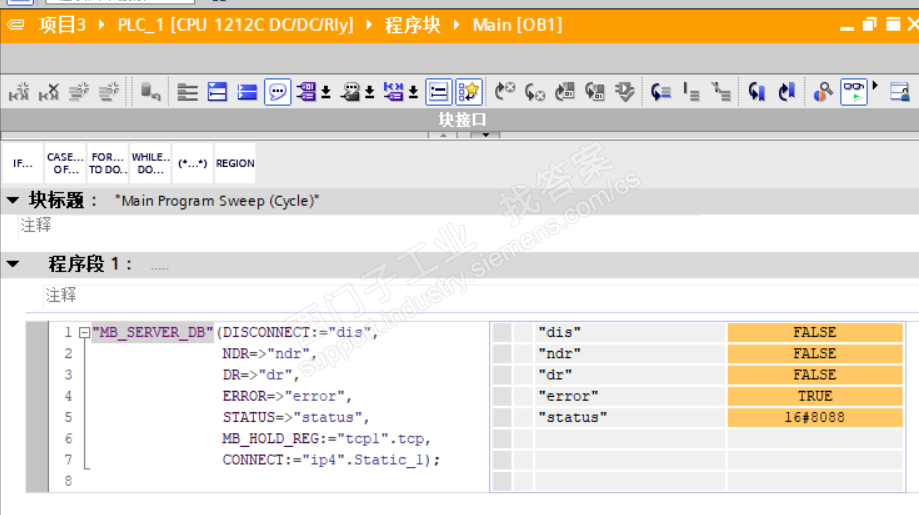Toggle monitoring on/off glasses icon
The image size is (919, 515).
pos(853,92)
